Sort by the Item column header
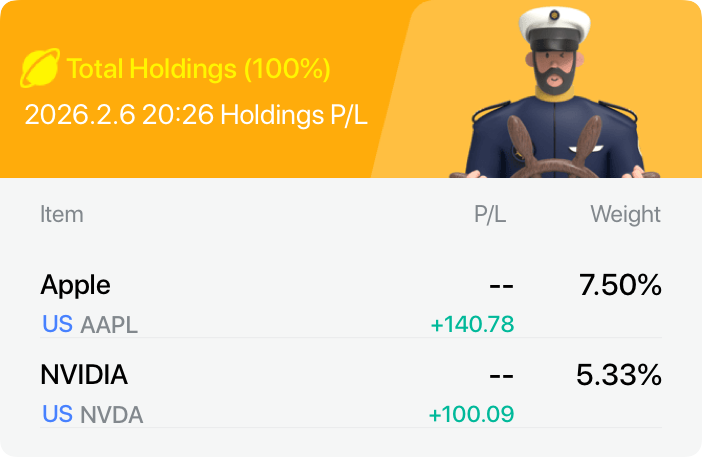Image resolution: width=702 pixels, height=457 pixels. (x=62, y=214)
